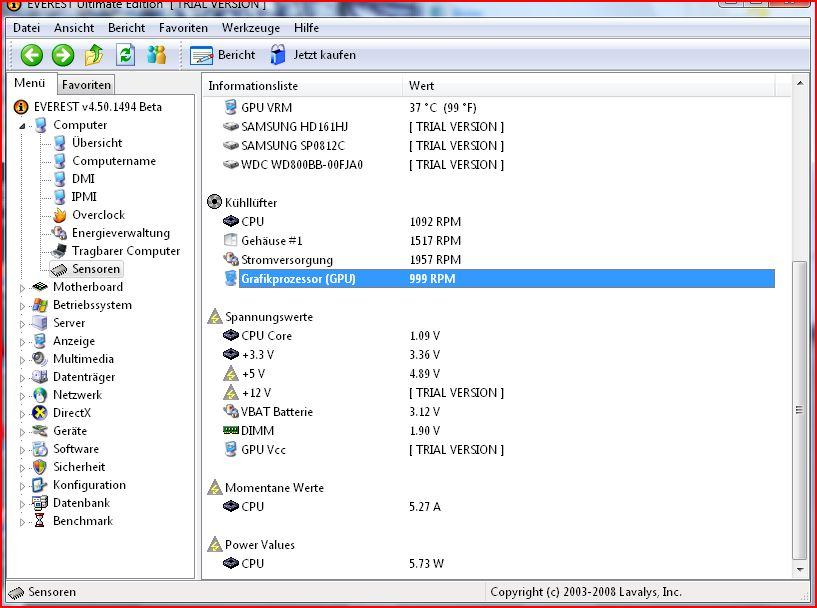The height and width of the screenshot is (608, 817).
Task: Select the WDC WD800BB-00FJA0 row
Action: point(499,165)
